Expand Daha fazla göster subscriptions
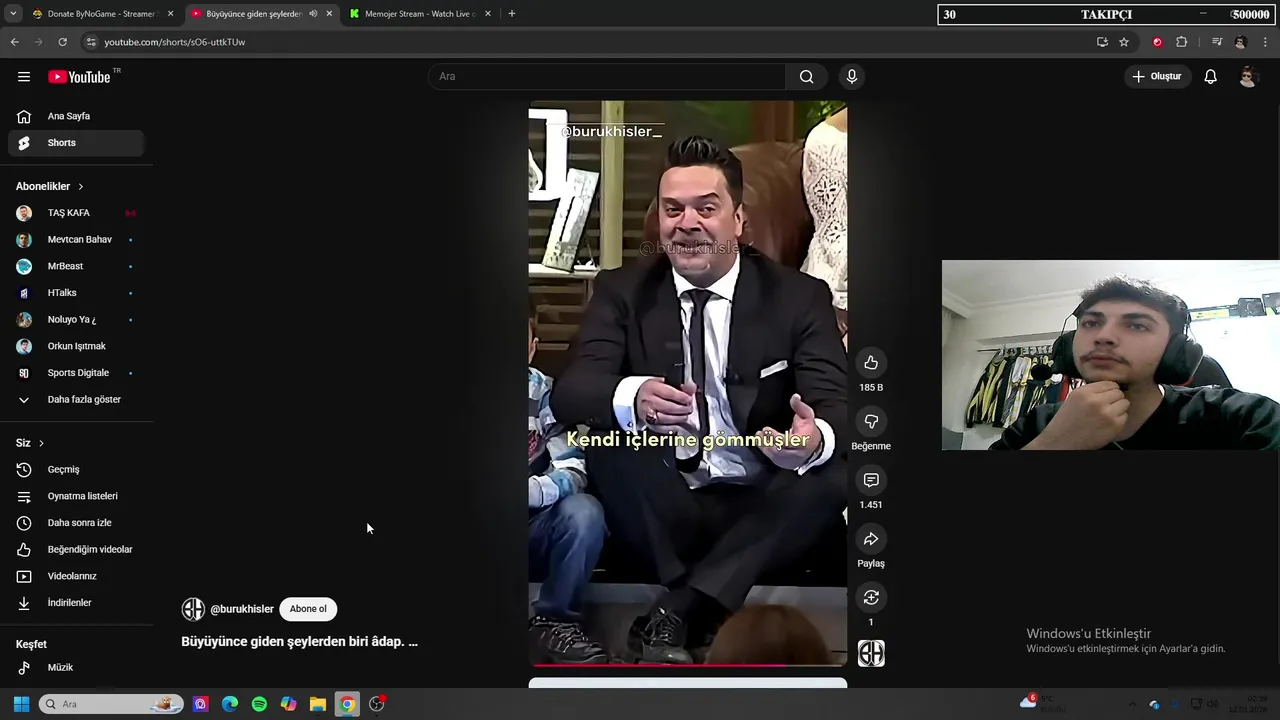Image resolution: width=1280 pixels, height=720 pixels. [x=76, y=400]
